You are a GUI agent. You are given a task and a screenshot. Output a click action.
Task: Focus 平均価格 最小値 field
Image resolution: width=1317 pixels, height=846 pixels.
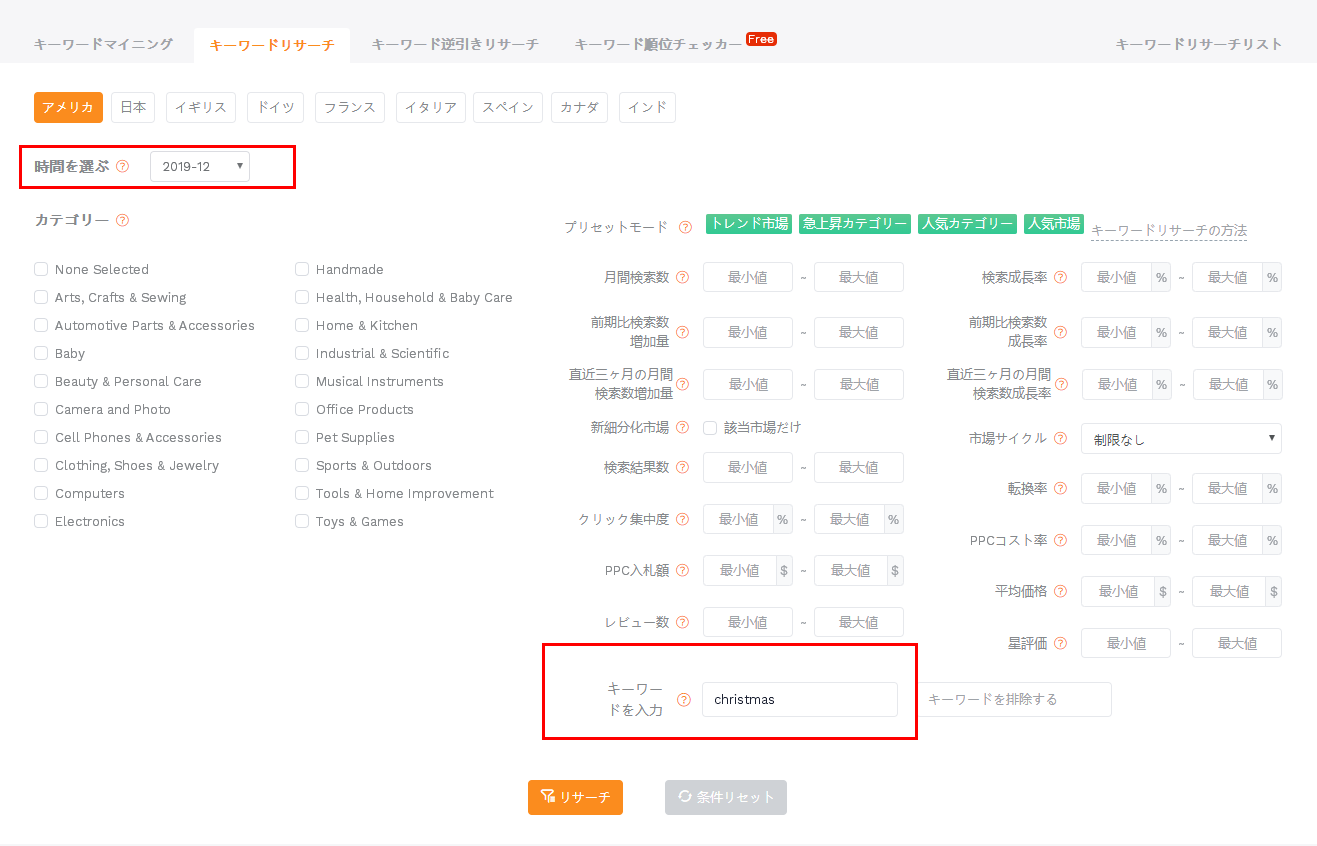tap(1118, 591)
